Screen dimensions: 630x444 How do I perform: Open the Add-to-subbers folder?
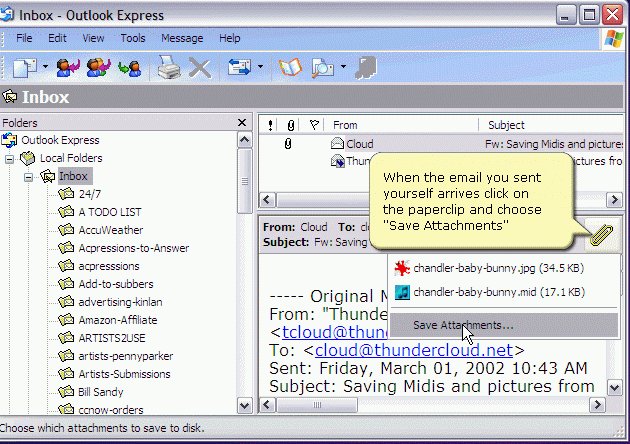[x=116, y=284]
